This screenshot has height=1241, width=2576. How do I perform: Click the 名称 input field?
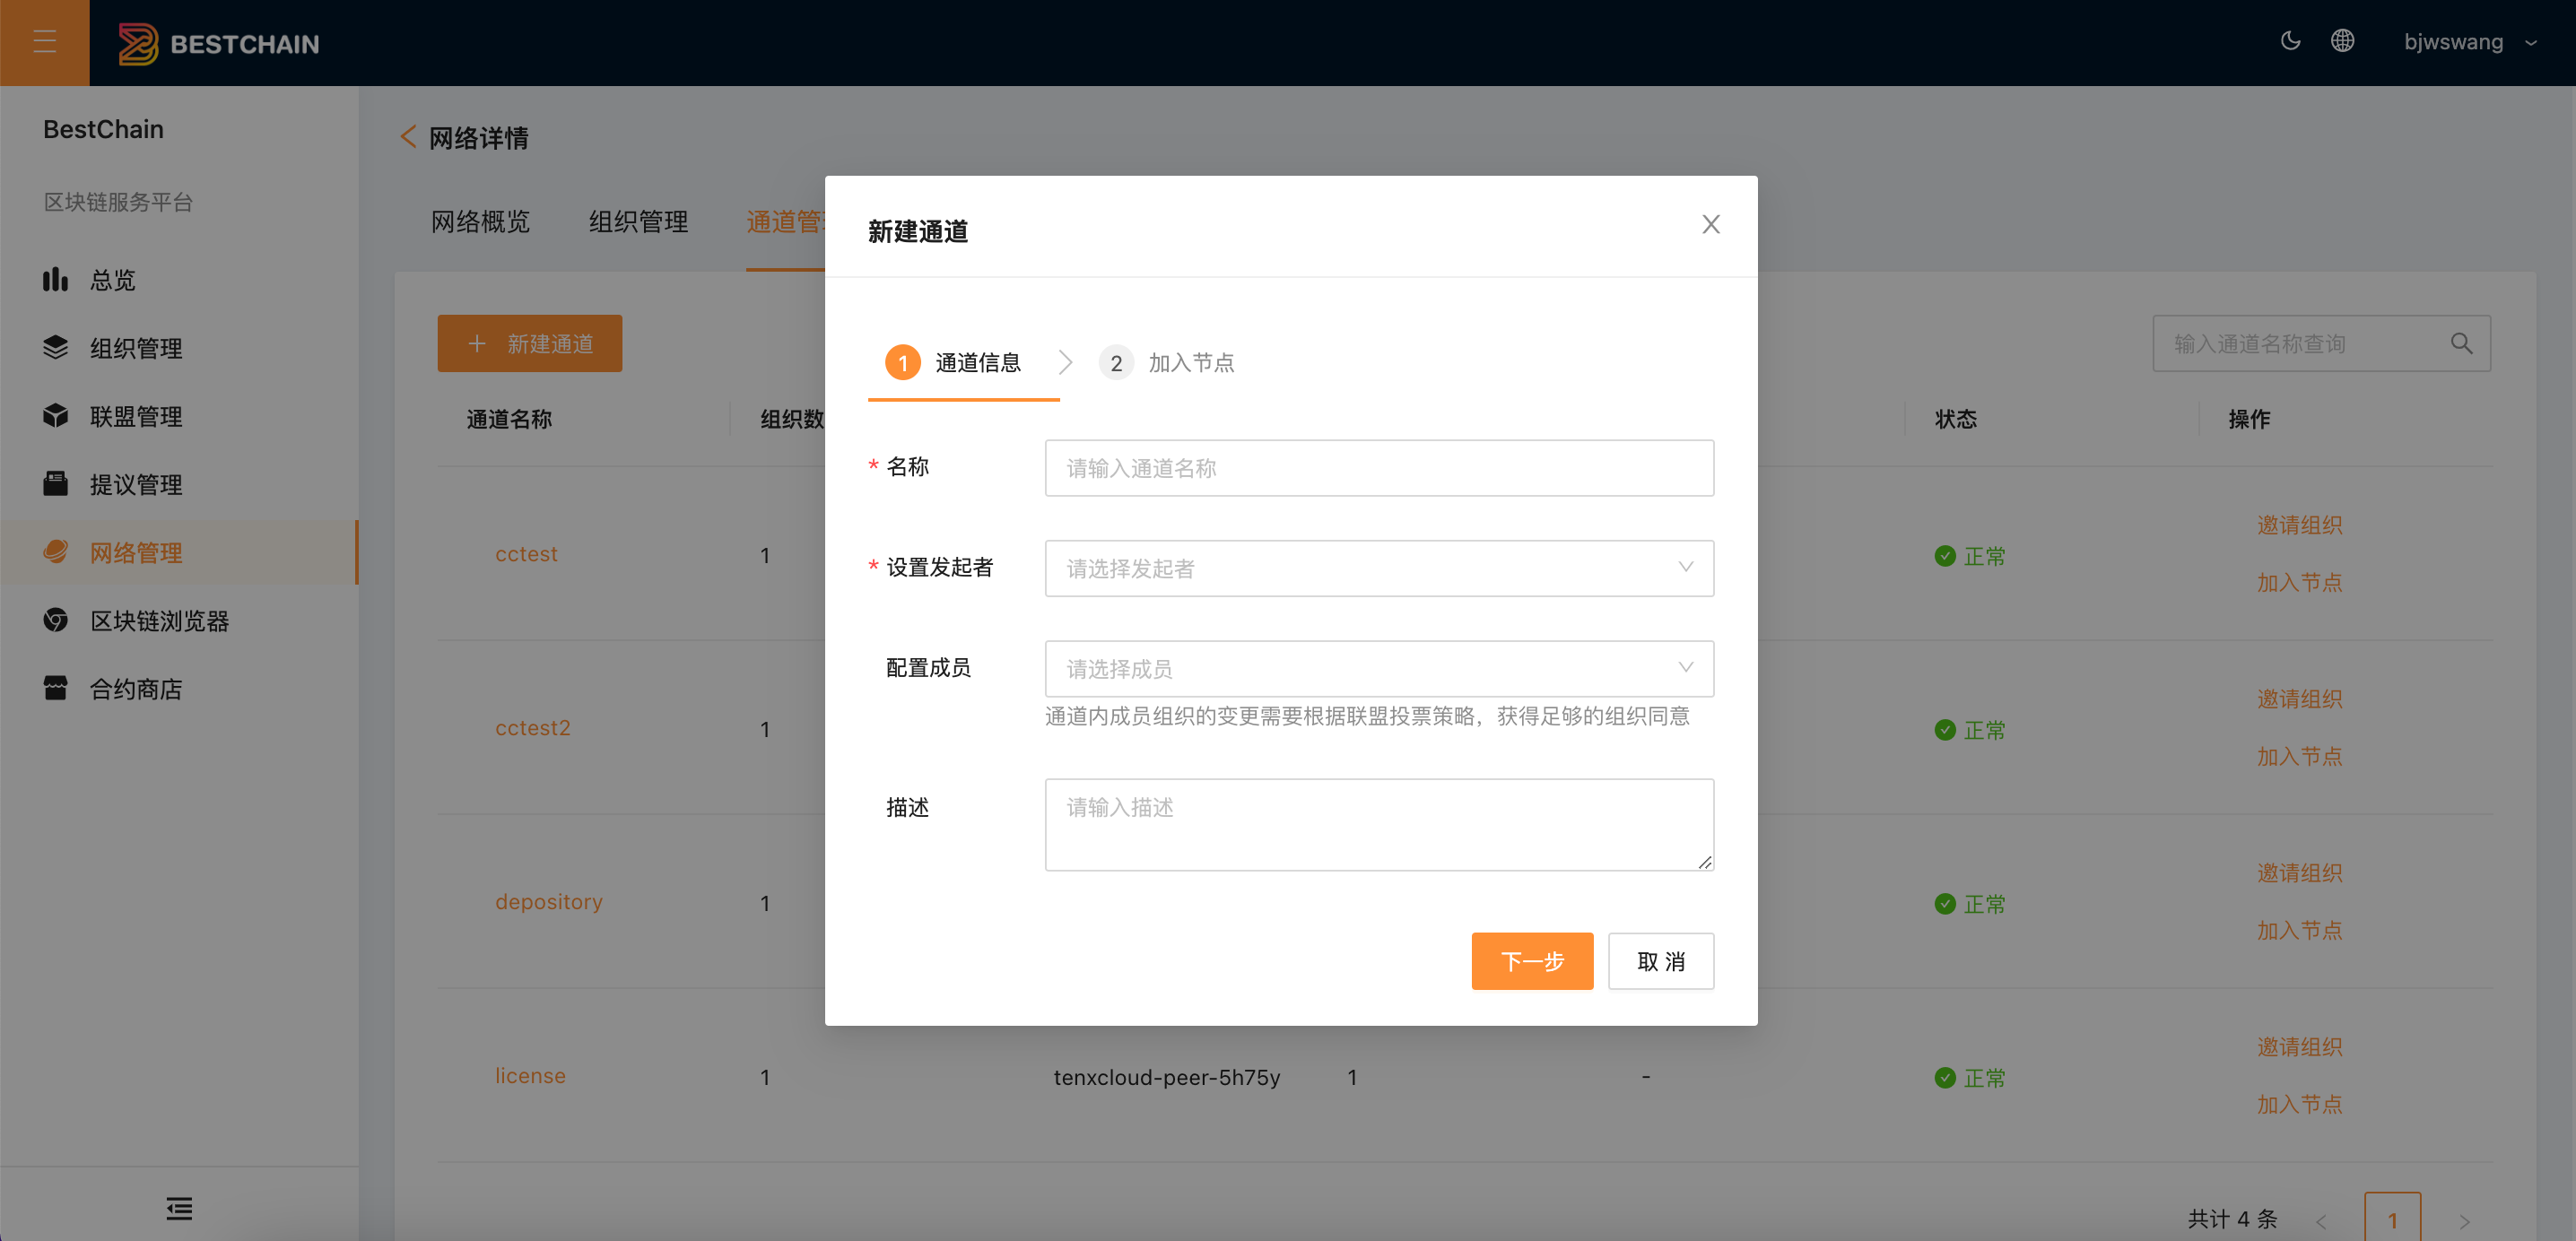pyautogui.click(x=1379, y=468)
